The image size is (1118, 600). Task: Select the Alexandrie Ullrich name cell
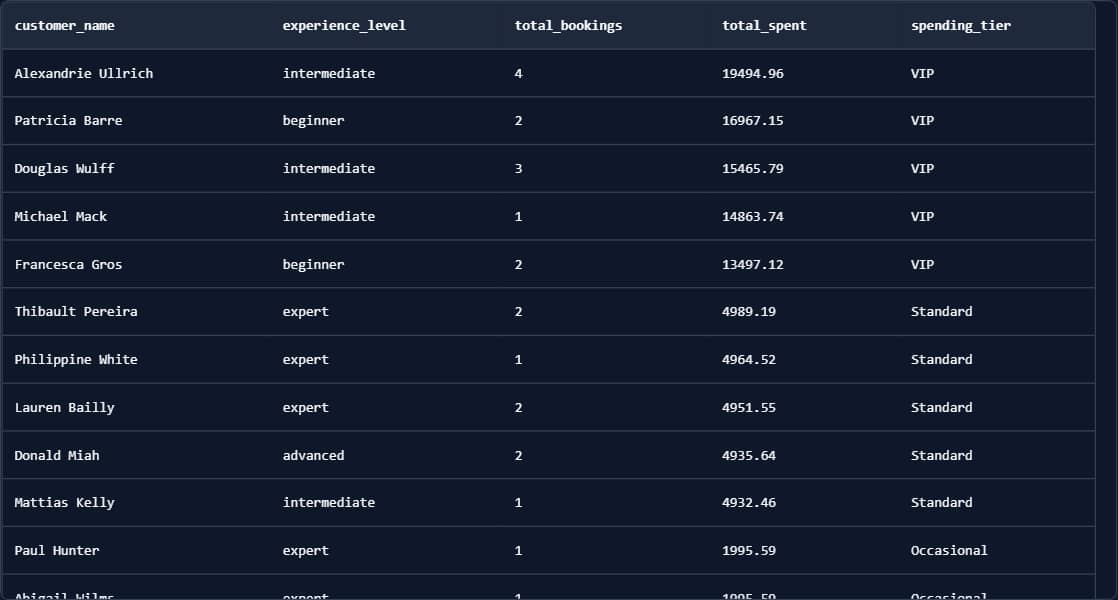tap(84, 73)
